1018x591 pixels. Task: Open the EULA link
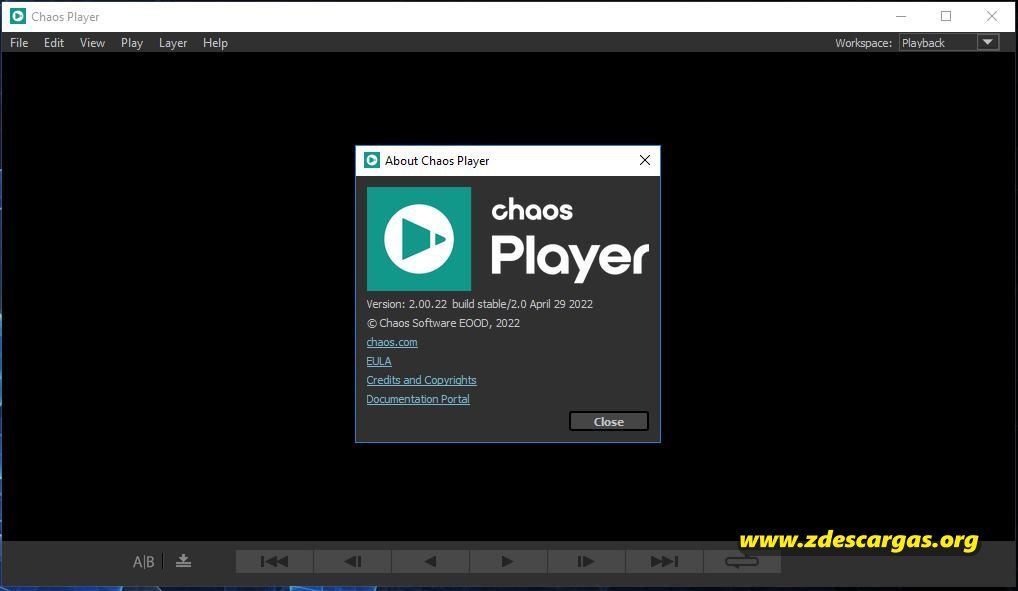[x=379, y=361]
